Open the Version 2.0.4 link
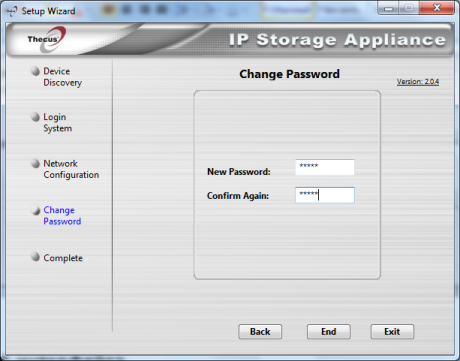The width and height of the screenshot is (460, 361). (x=418, y=82)
